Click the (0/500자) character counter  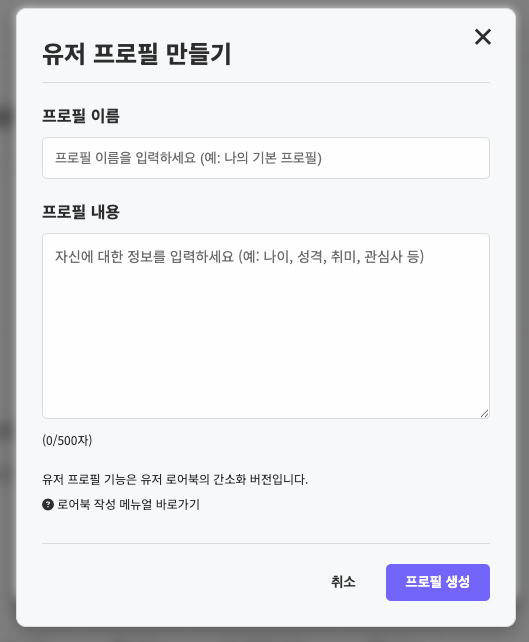tap(67, 441)
